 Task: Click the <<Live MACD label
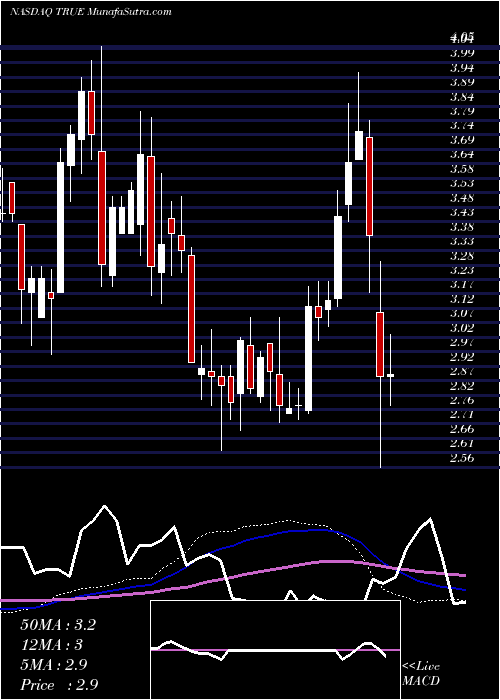click(421, 674)
